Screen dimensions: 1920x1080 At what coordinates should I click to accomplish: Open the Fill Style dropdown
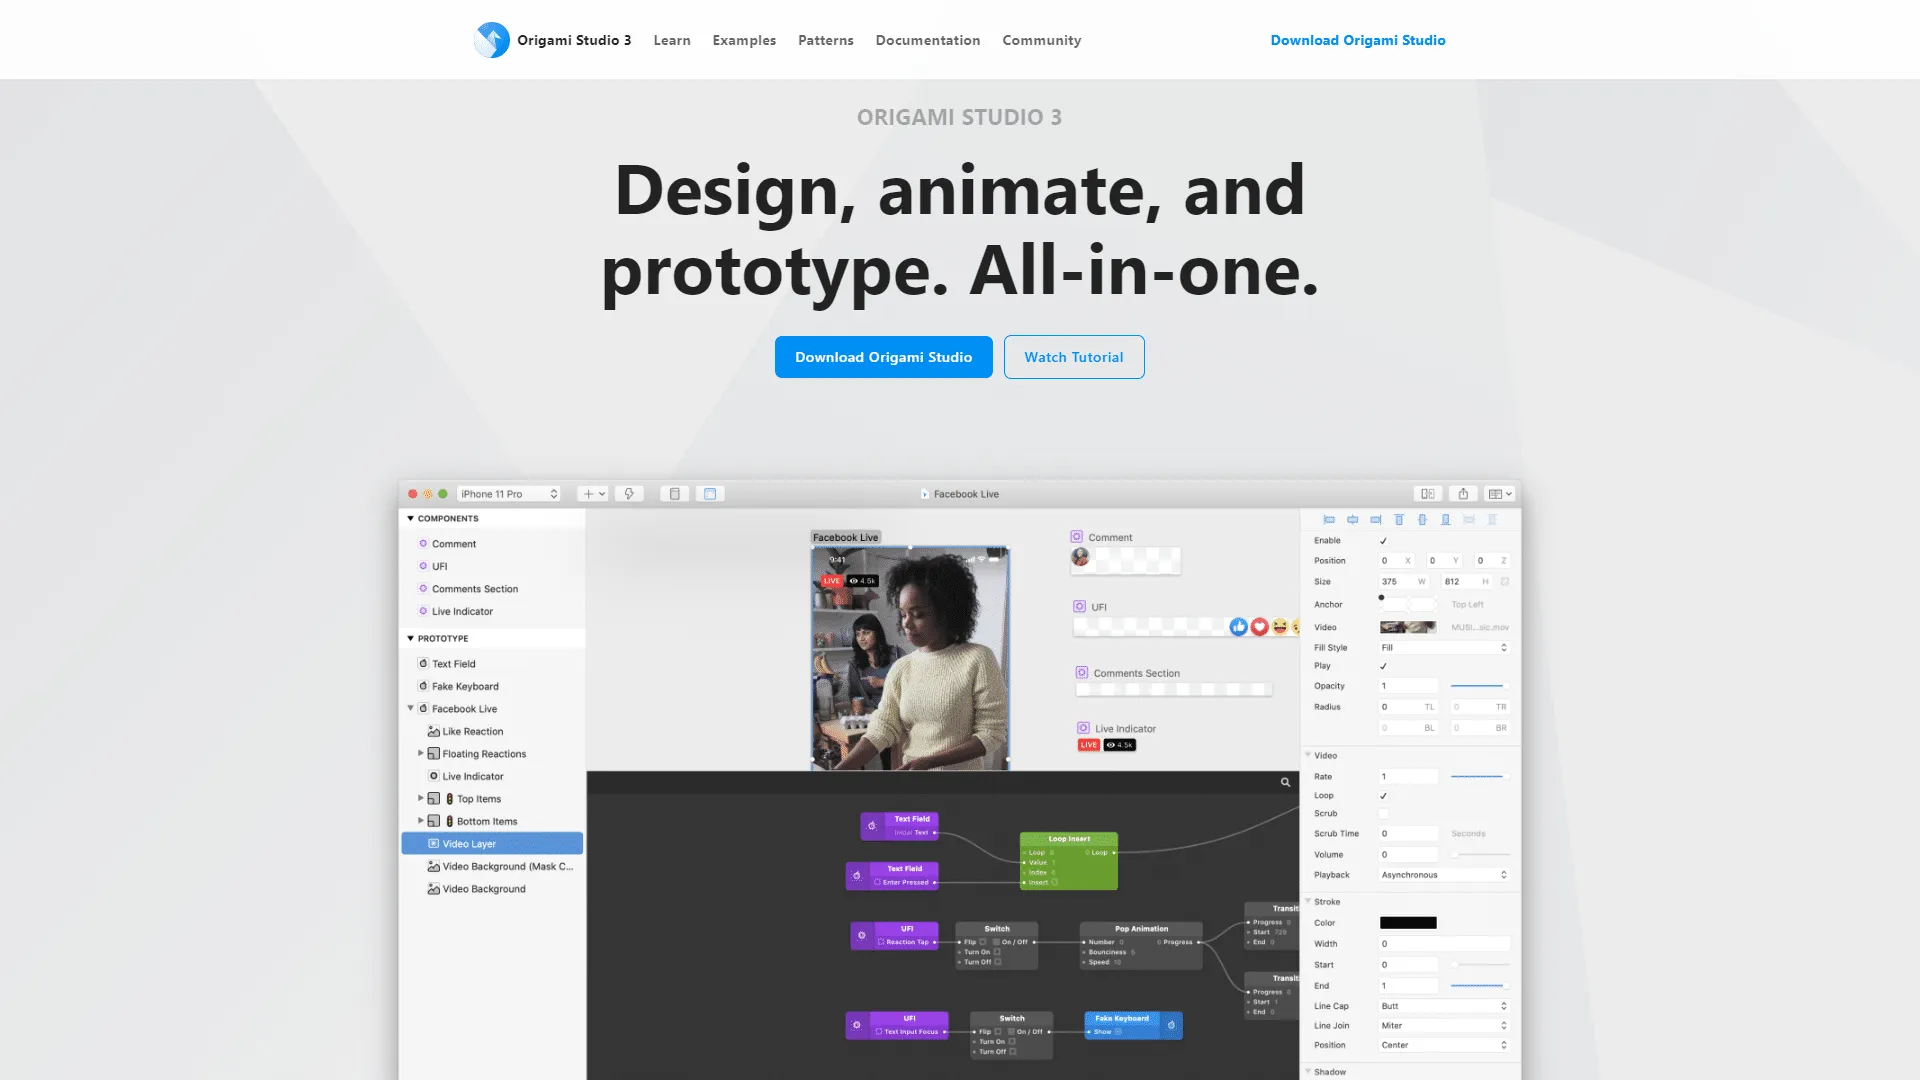click(1444, 648)
